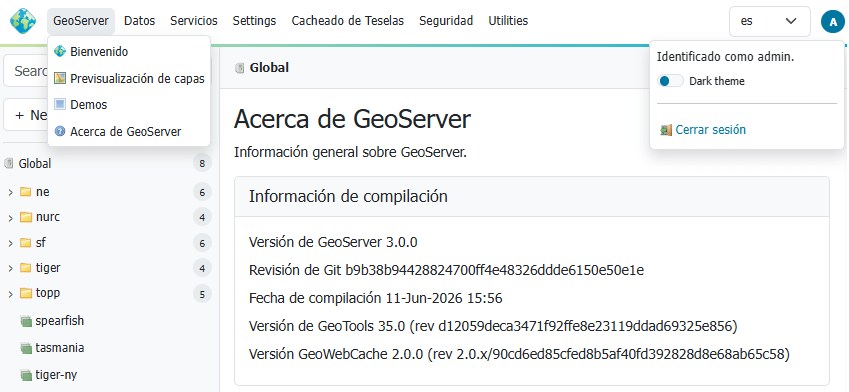Open the tasmania layer group
Viewport: 849px width, 392px height.
coord(60,348)
